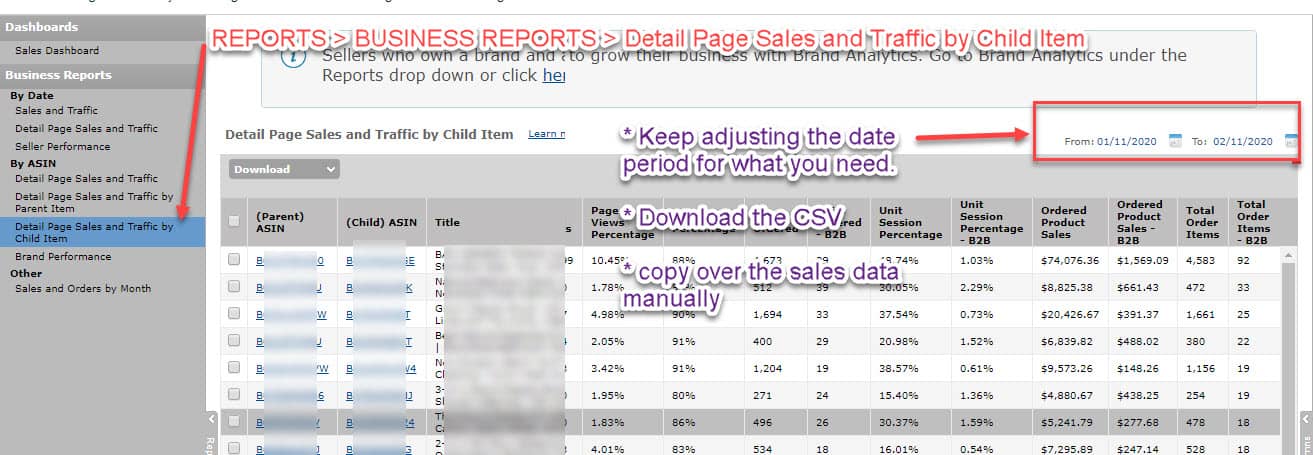
Task: Open Sales Dashboard in sidebar
Action: tap(57, 50)
